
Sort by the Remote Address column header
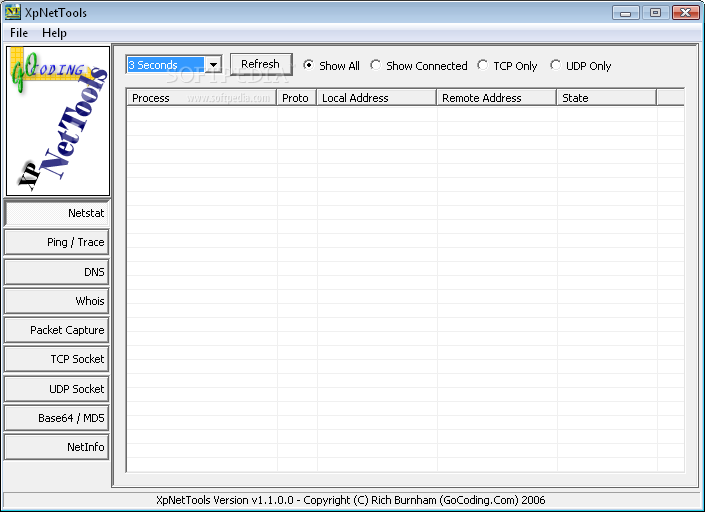497,98
